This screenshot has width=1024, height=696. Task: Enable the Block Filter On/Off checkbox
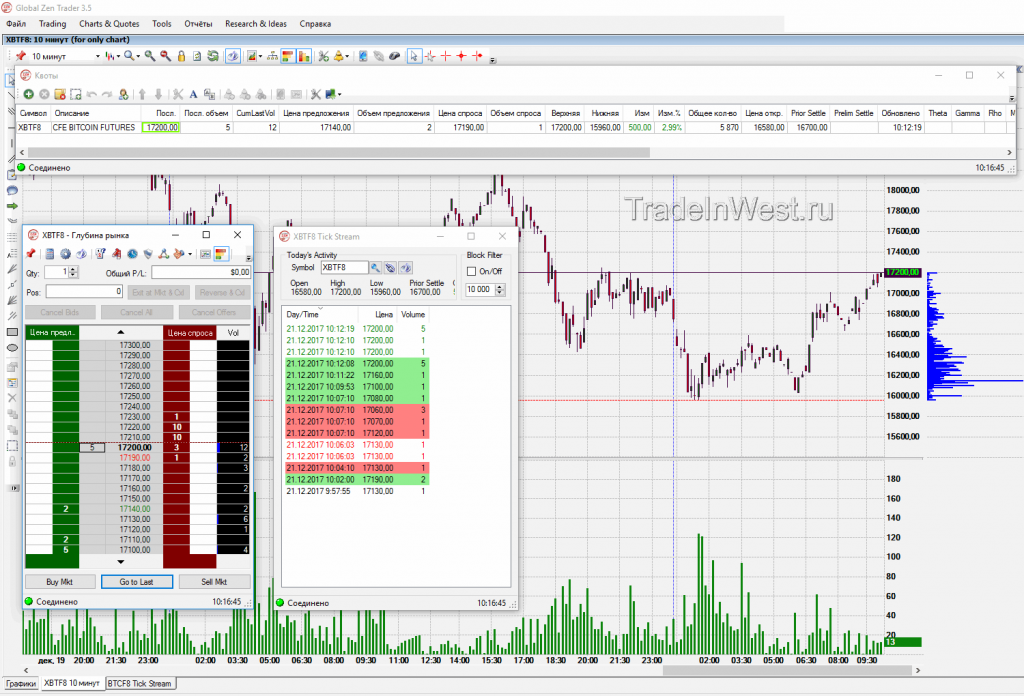[x=473, y=271]
